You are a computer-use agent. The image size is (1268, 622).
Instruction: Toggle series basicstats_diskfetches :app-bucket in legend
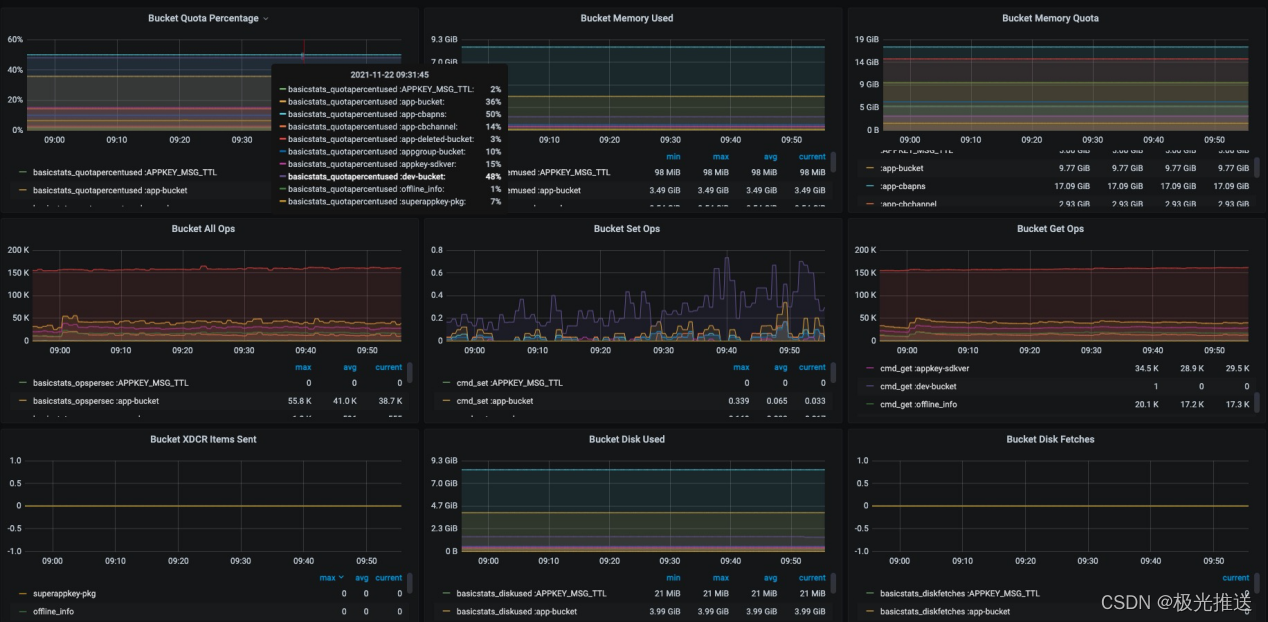click(945, 611)
